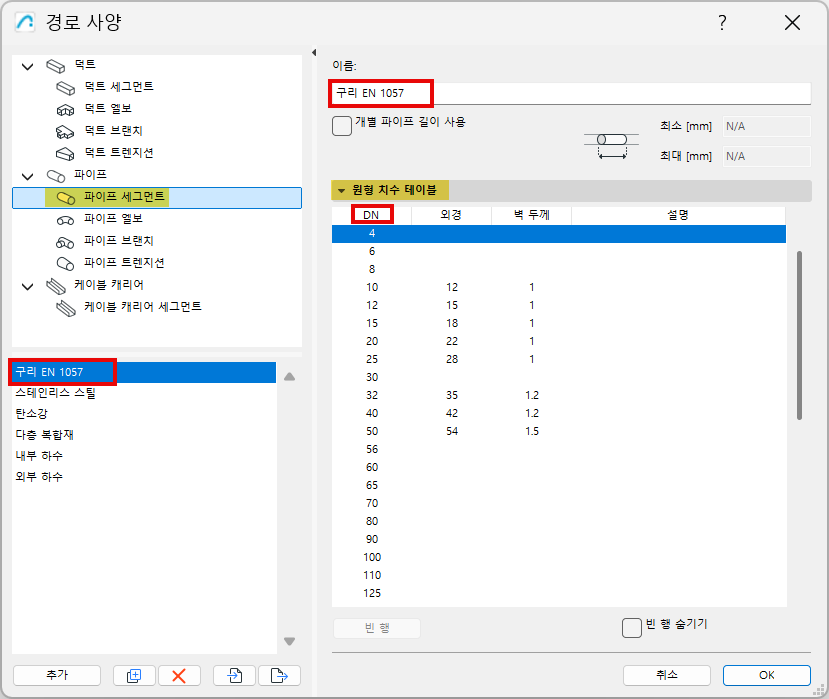Click the Archicad logo in title bar

pyautogui.click(x=25, y=22)
